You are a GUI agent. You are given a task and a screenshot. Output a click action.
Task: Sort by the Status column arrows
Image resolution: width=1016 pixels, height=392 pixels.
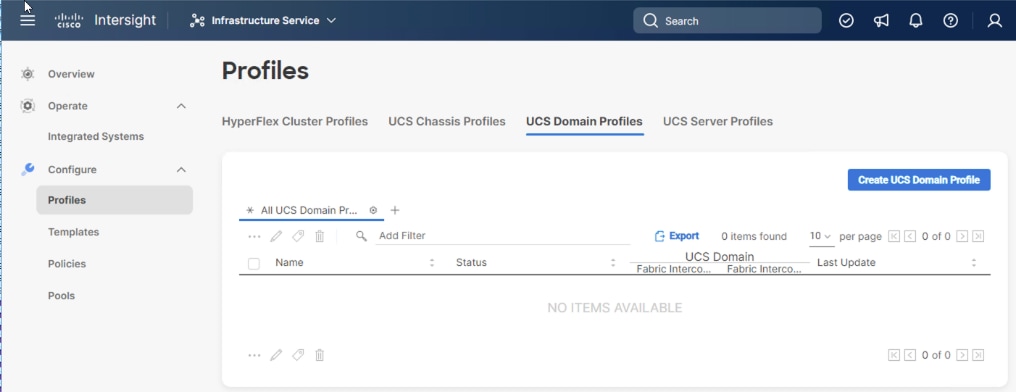click(x=612, y=262)
